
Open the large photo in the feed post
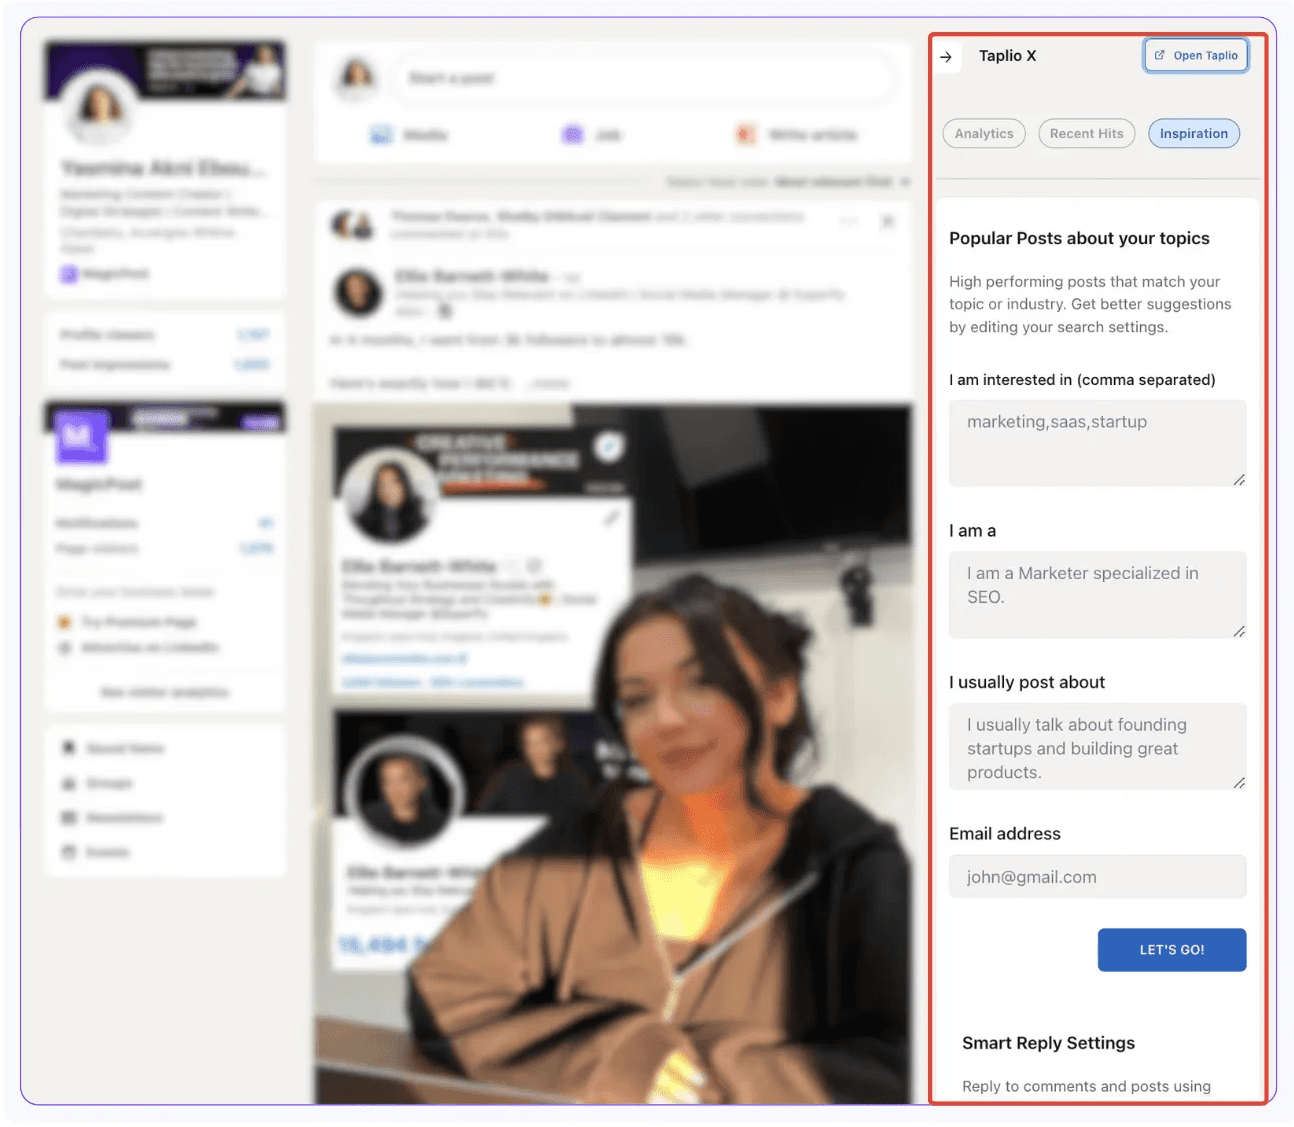coord(613,754)
